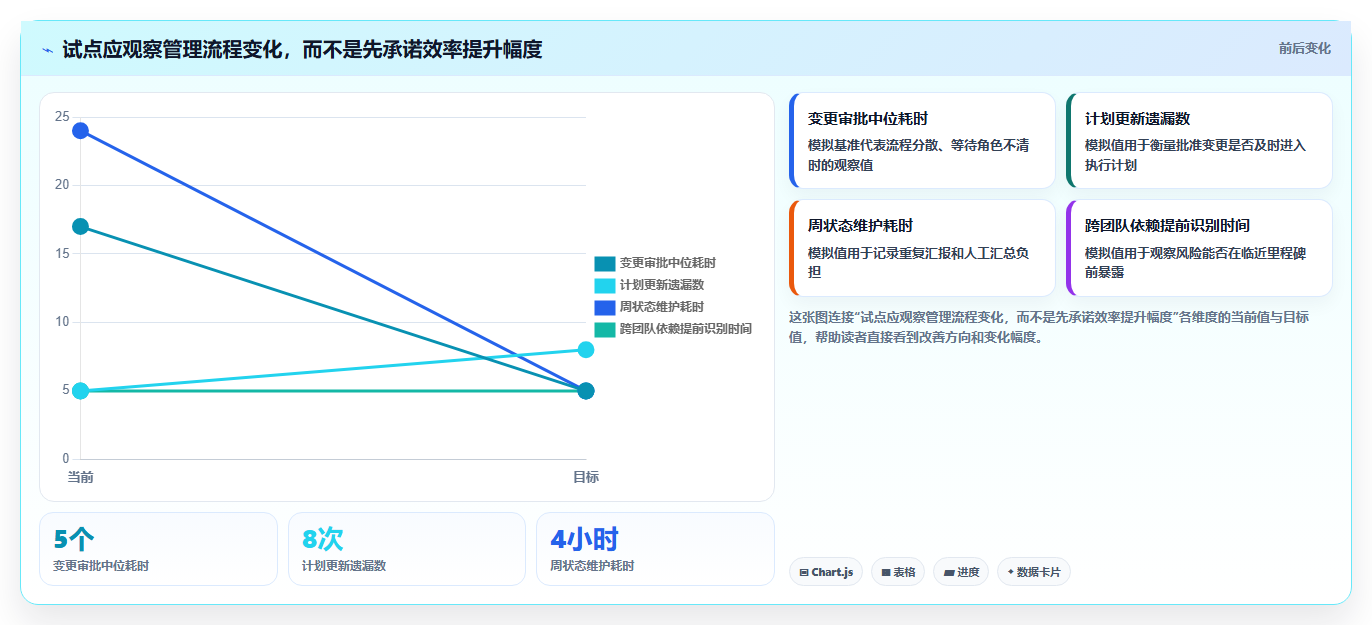Open the 计划更新遗漏数 description card
1372x625 pixels.
click(1199, 140)
